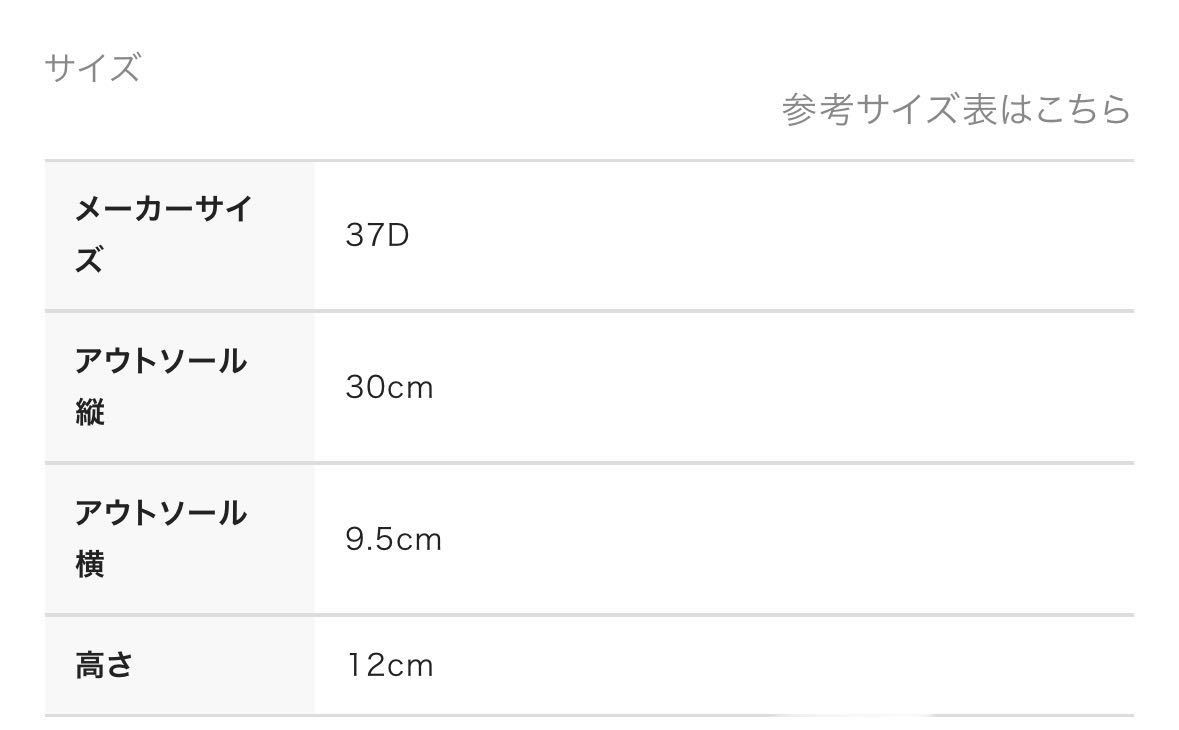
Task: Click the 高さ row label
Action: click(104, 665)
